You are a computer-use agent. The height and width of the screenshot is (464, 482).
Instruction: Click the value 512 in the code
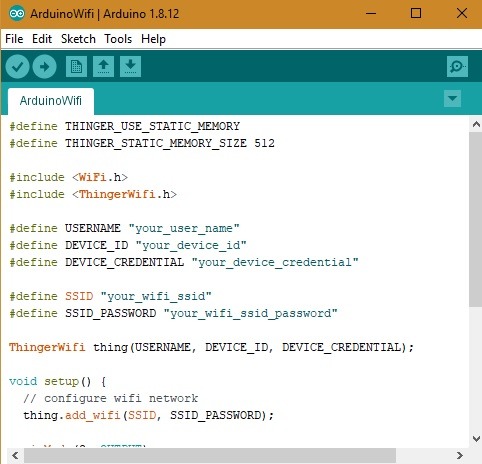[264, 143]
